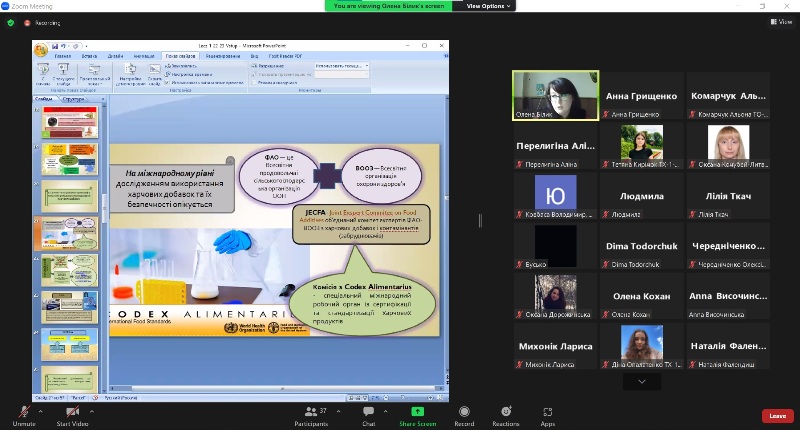Open the Apps icon in toolbar

548,411
